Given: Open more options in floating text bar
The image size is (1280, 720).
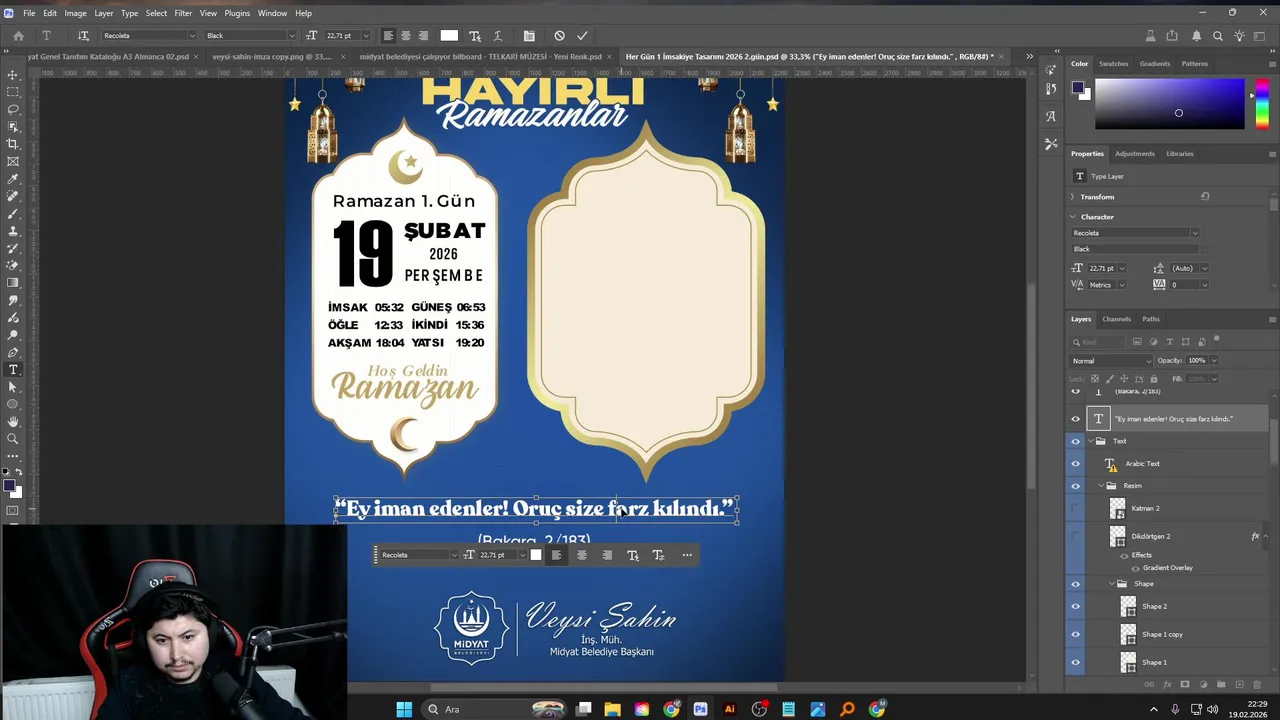Looking at the screenshot, I should click(x=687, y=555).
